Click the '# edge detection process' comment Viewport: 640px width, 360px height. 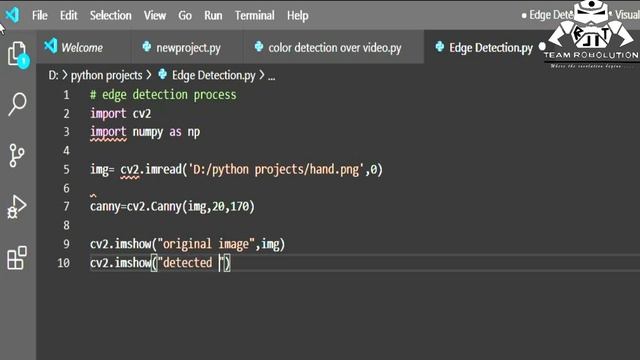(x=163, y=95)
